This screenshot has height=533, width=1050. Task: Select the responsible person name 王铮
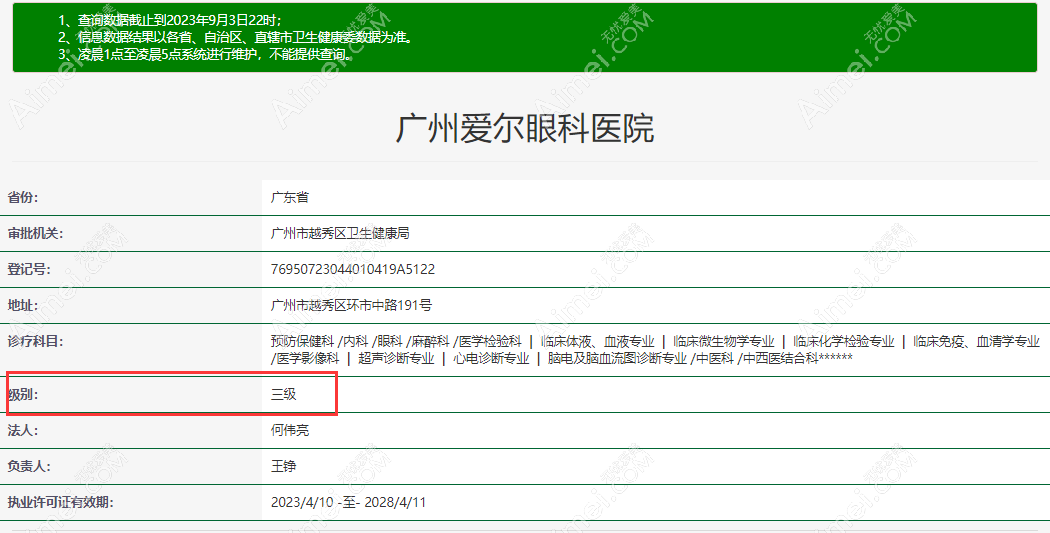283,467
